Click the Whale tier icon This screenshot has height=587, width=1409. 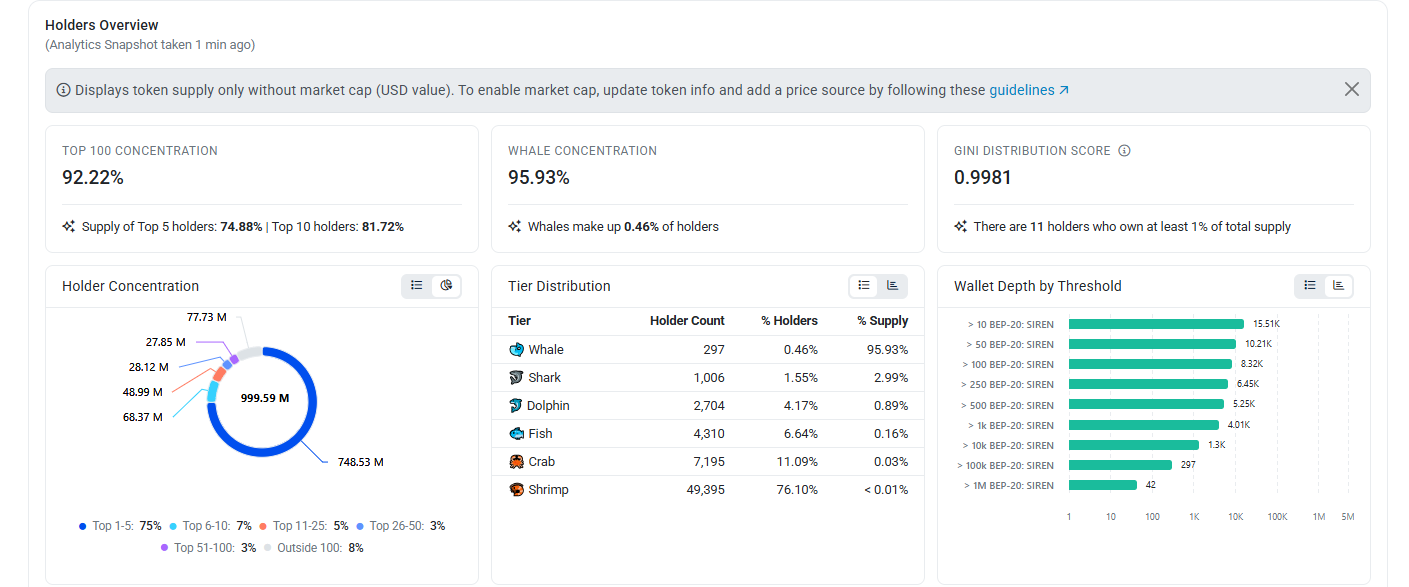pyautogui.click(x=516, y=350)
